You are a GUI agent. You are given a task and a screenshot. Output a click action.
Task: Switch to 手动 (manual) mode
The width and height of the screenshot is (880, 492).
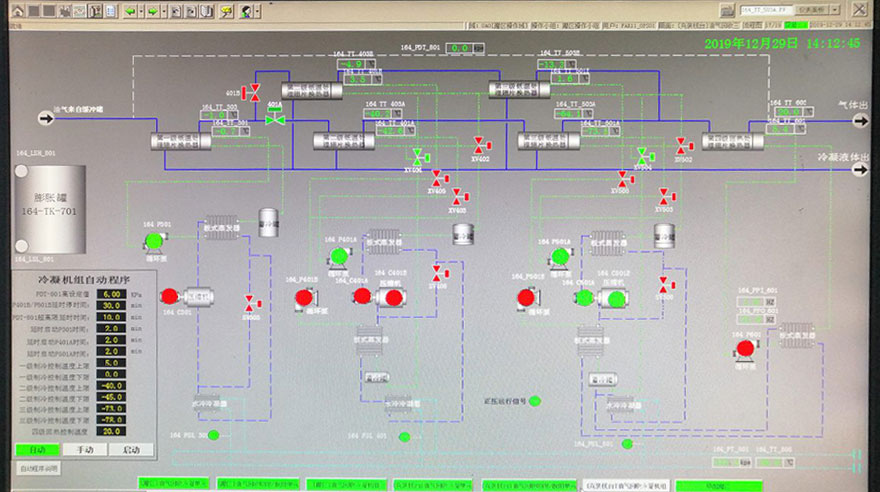84,450
